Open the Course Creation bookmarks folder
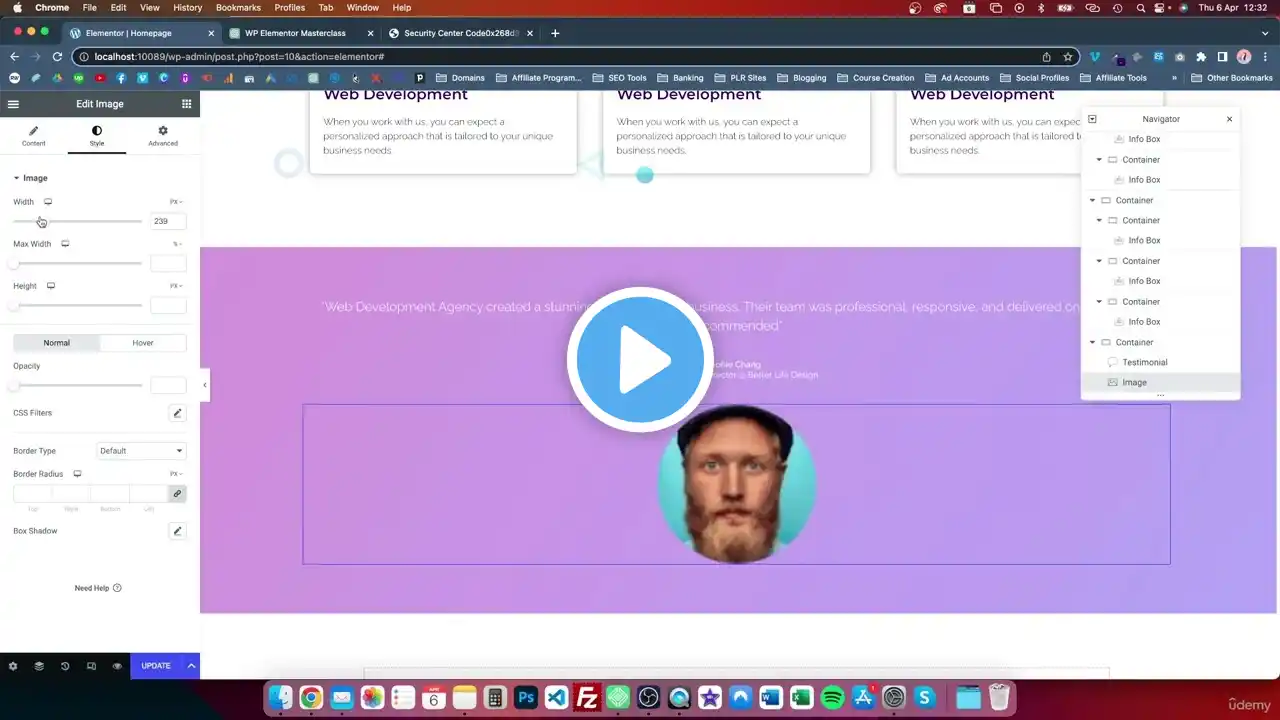Screen dimensions: 1280x720 pyautogui.click(x=876, y=78)
